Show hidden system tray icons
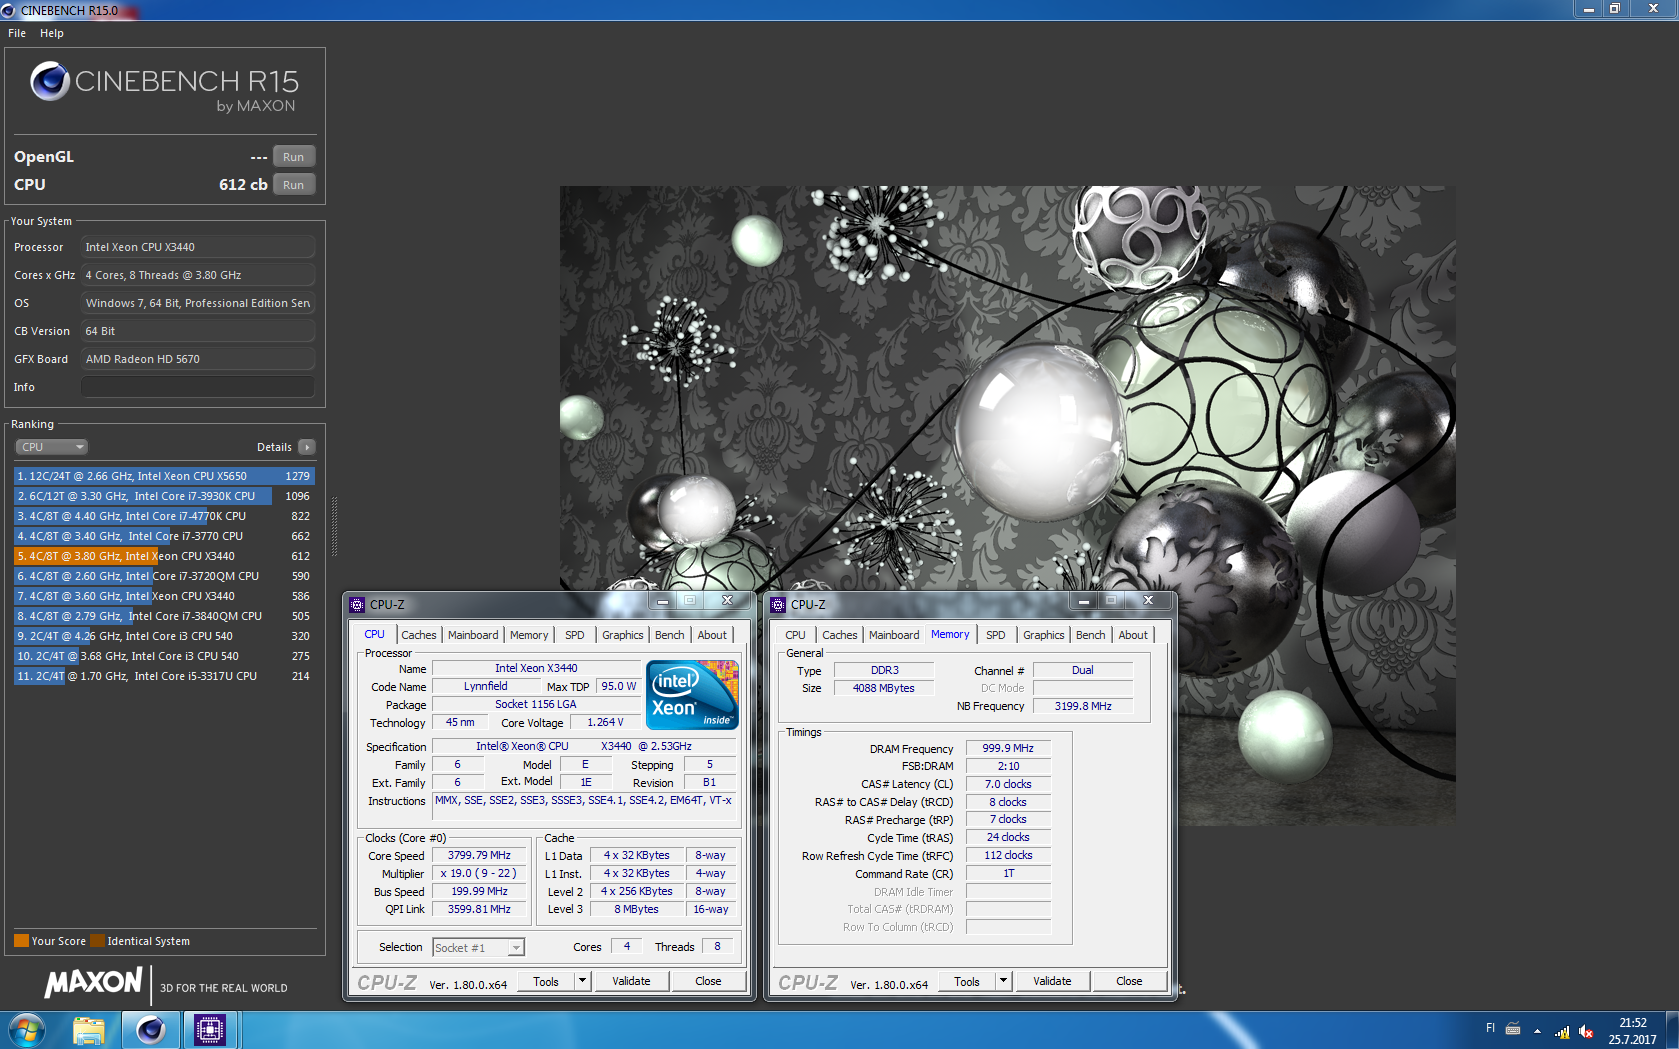Viewport: 1679px width, 1049px height. point(1537,1031)
